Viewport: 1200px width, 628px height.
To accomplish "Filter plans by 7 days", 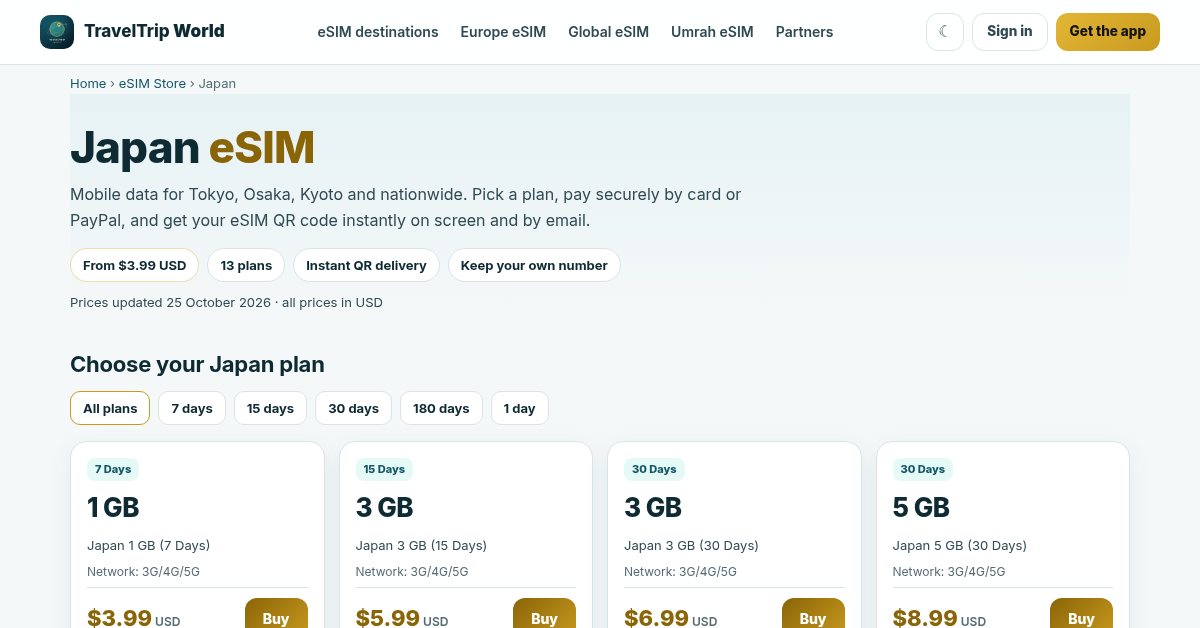I will tap(192, 408).
